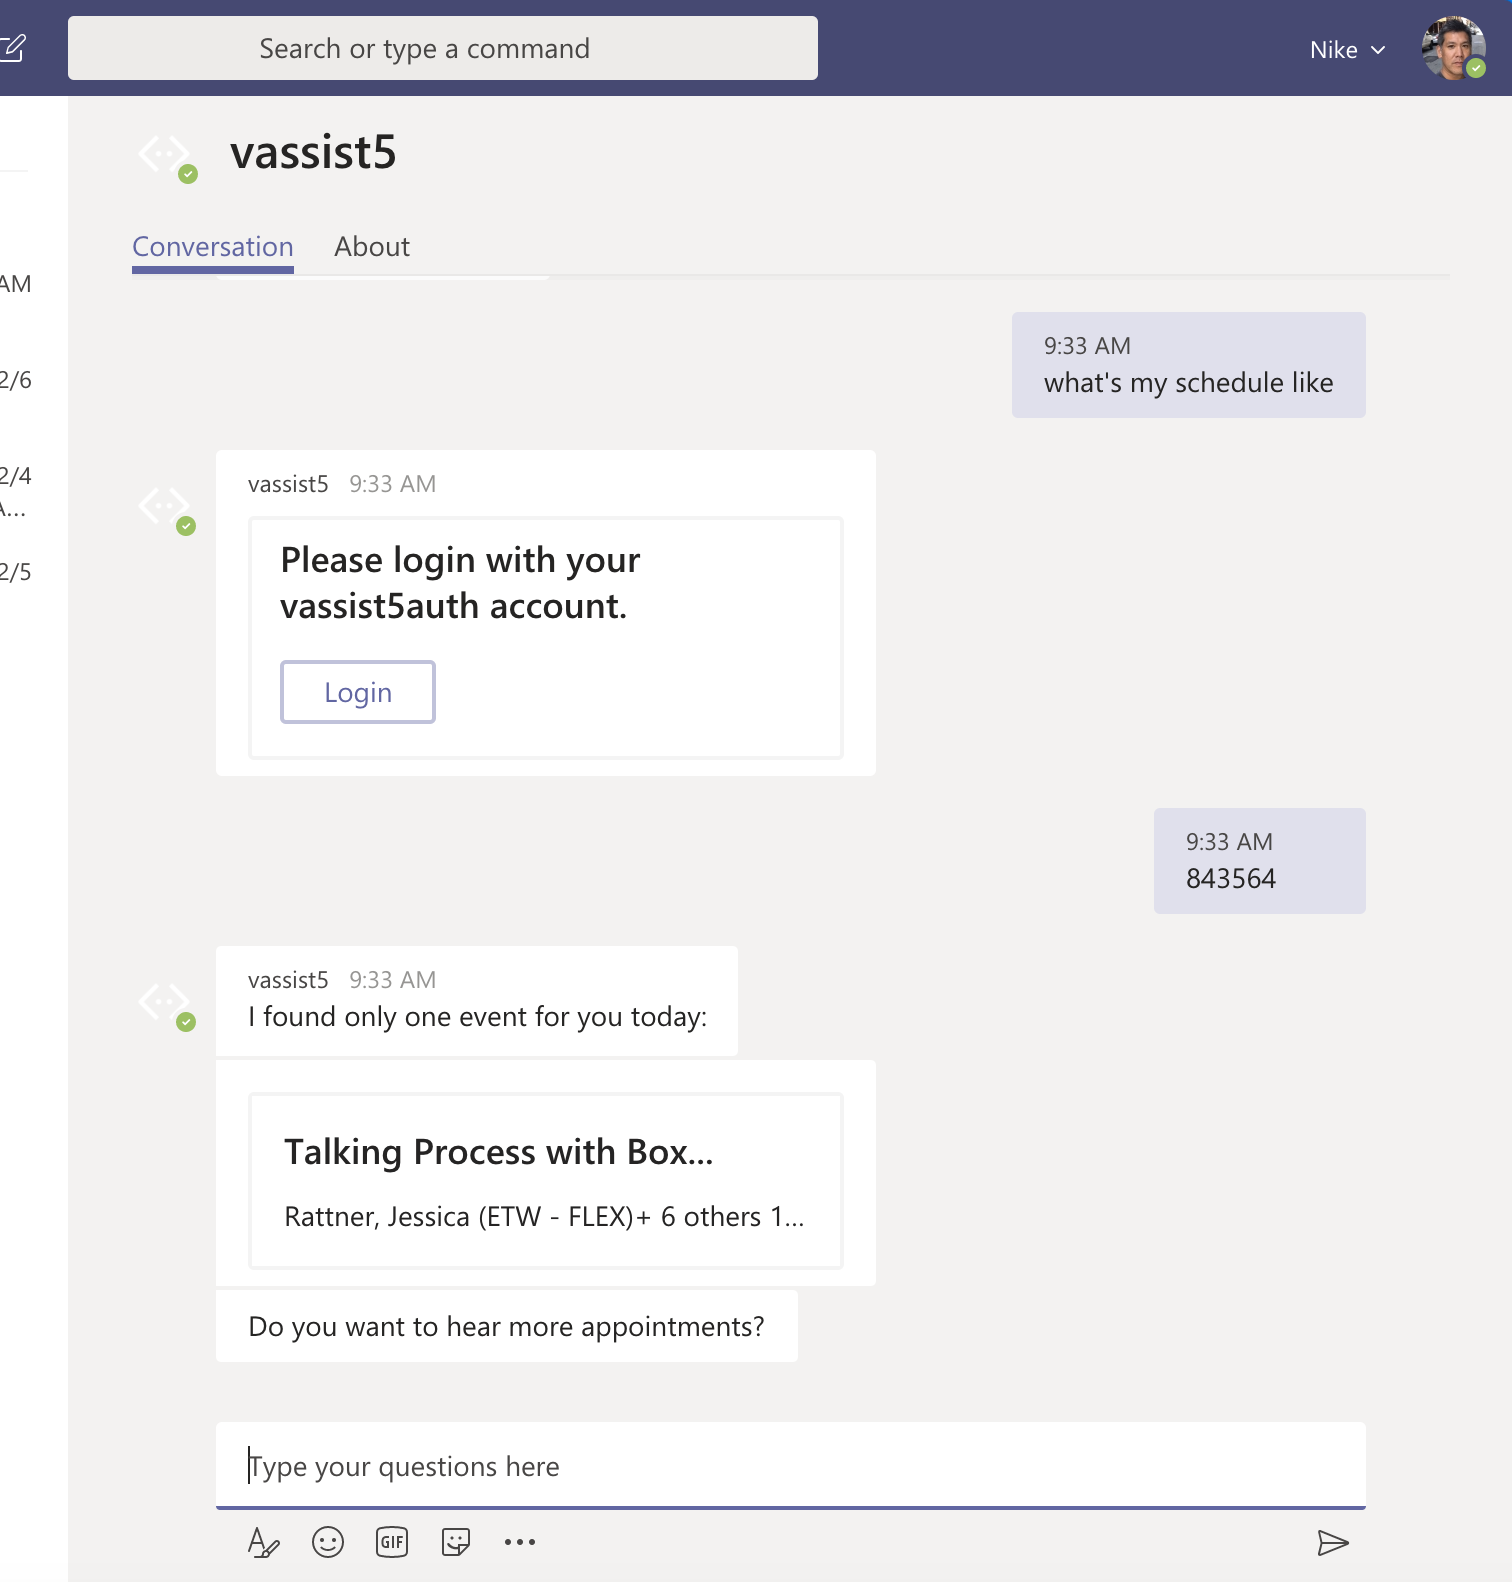Open the Talking Process with Box event card
Screen dimensions: 1512x1582
click(x=545, y=1180)
